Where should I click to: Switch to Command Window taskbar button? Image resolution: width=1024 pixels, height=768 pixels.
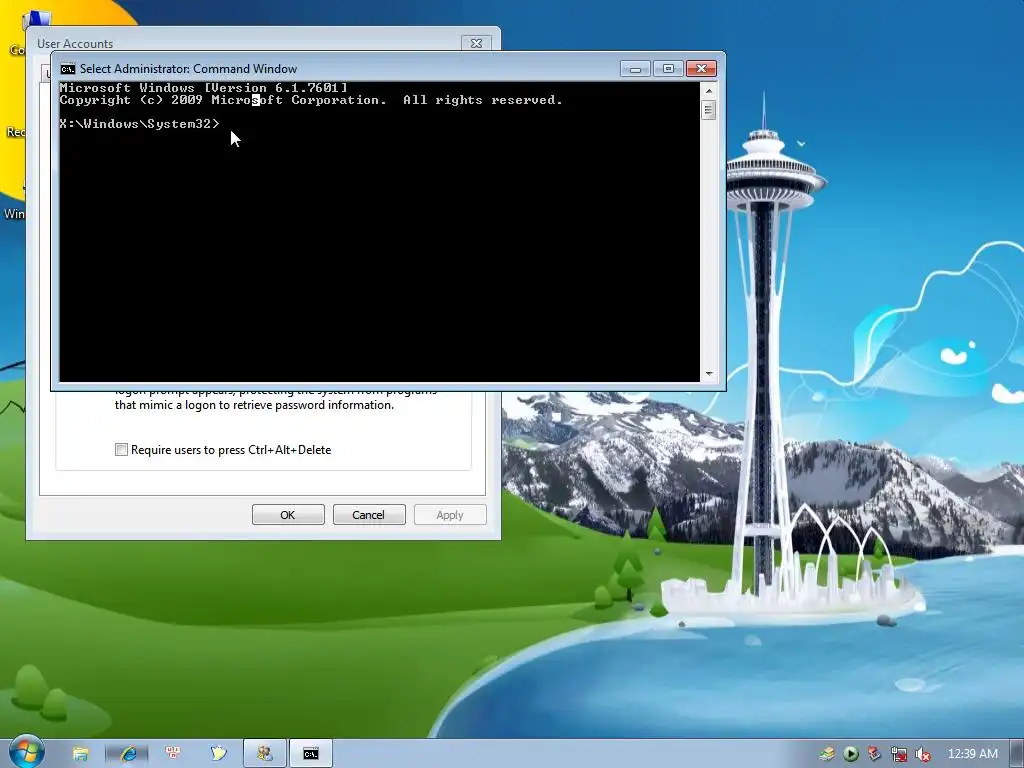pos(311,754)
